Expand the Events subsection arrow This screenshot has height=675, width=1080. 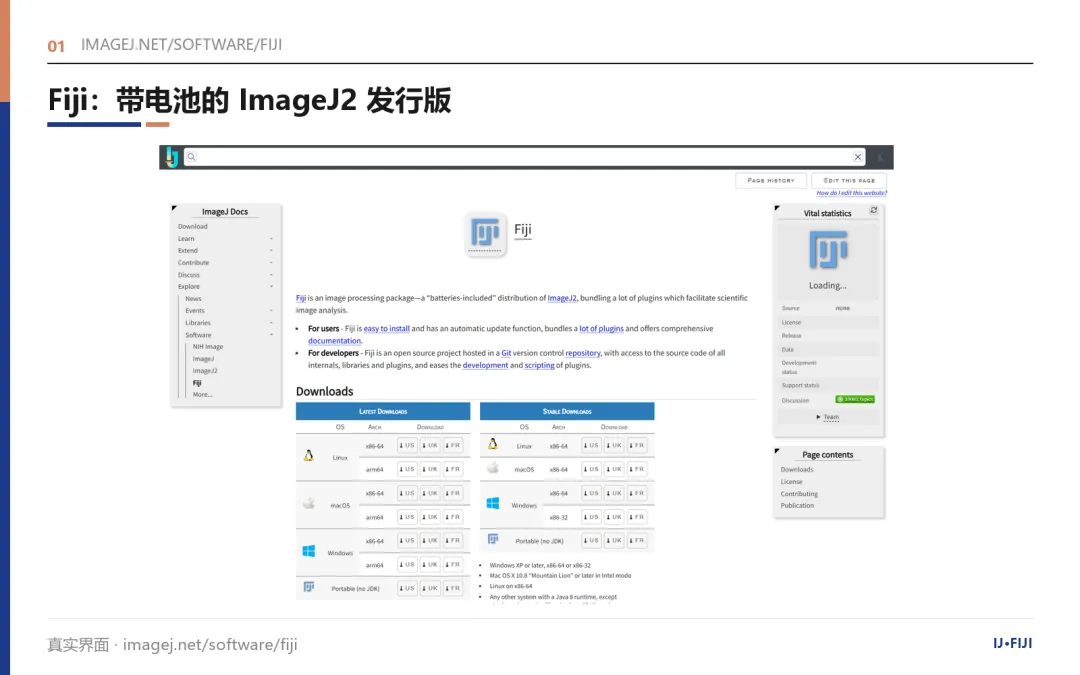pos(271,311)
